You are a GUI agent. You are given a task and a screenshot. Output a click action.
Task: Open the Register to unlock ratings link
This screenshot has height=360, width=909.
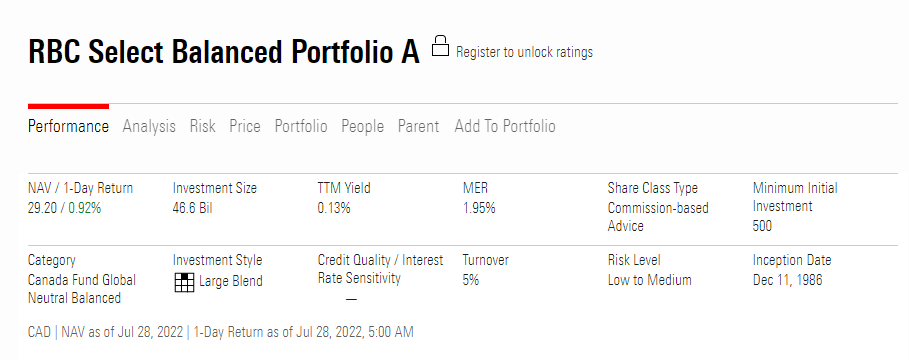point(525,52)
